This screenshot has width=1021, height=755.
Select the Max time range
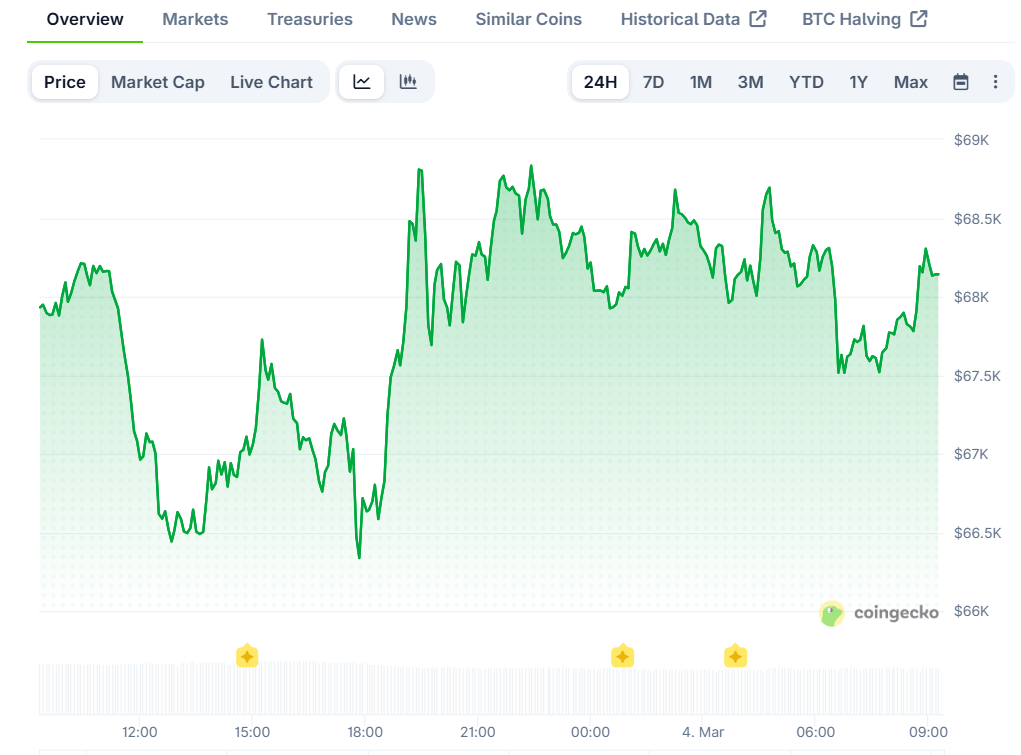(x=910, y=82)
